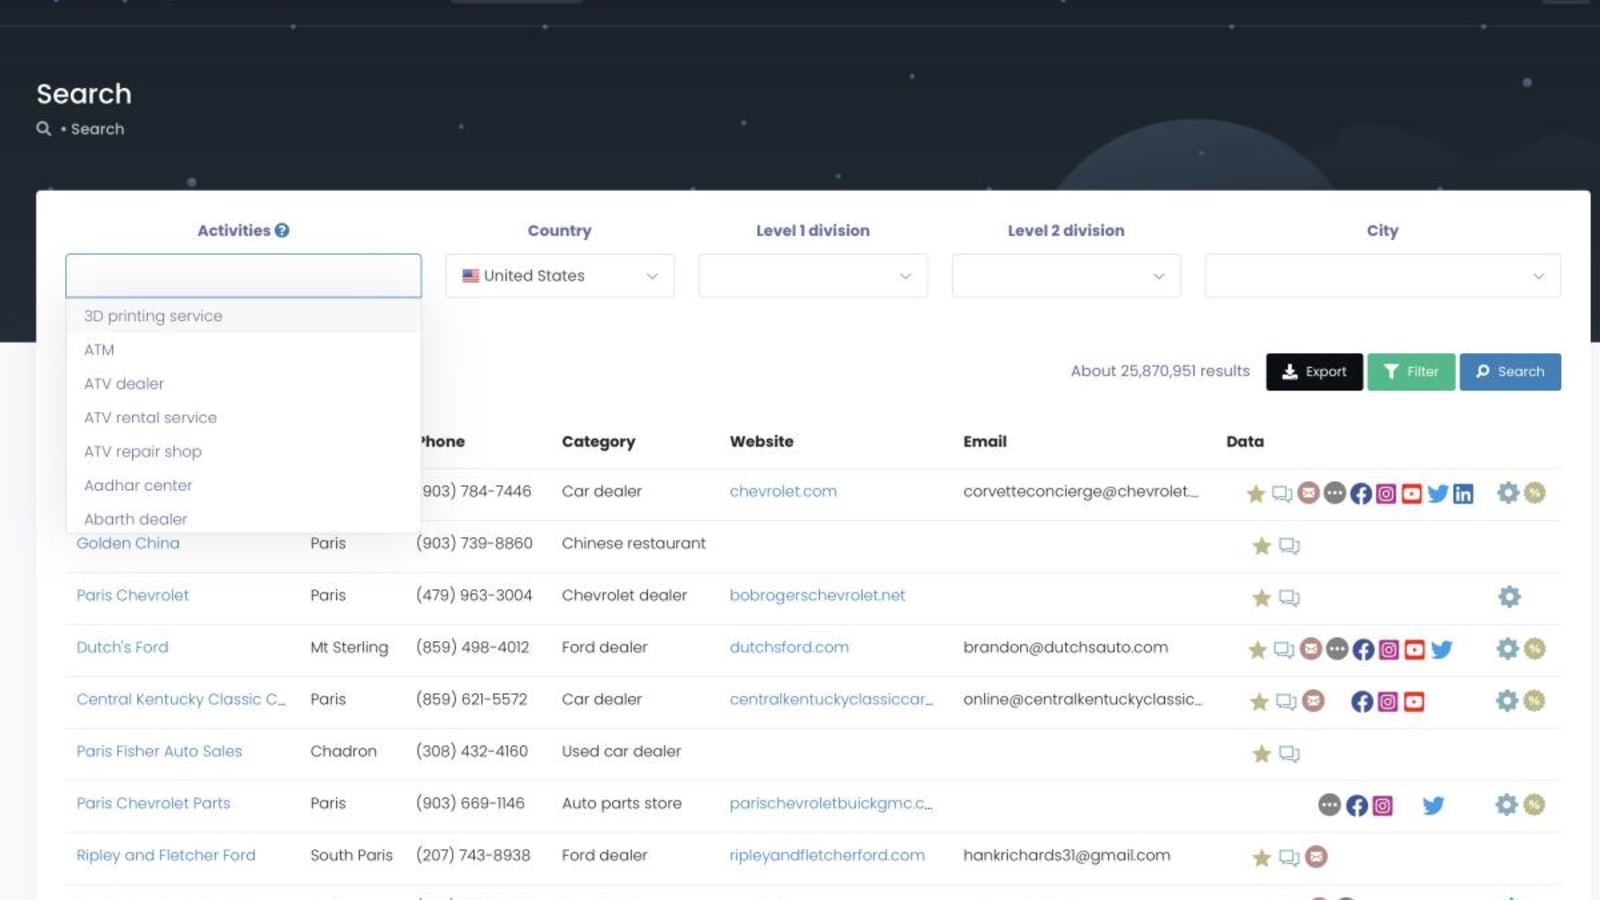Open Twitter icon for Paris Chevrolet Parts

tap(1433, 805)
